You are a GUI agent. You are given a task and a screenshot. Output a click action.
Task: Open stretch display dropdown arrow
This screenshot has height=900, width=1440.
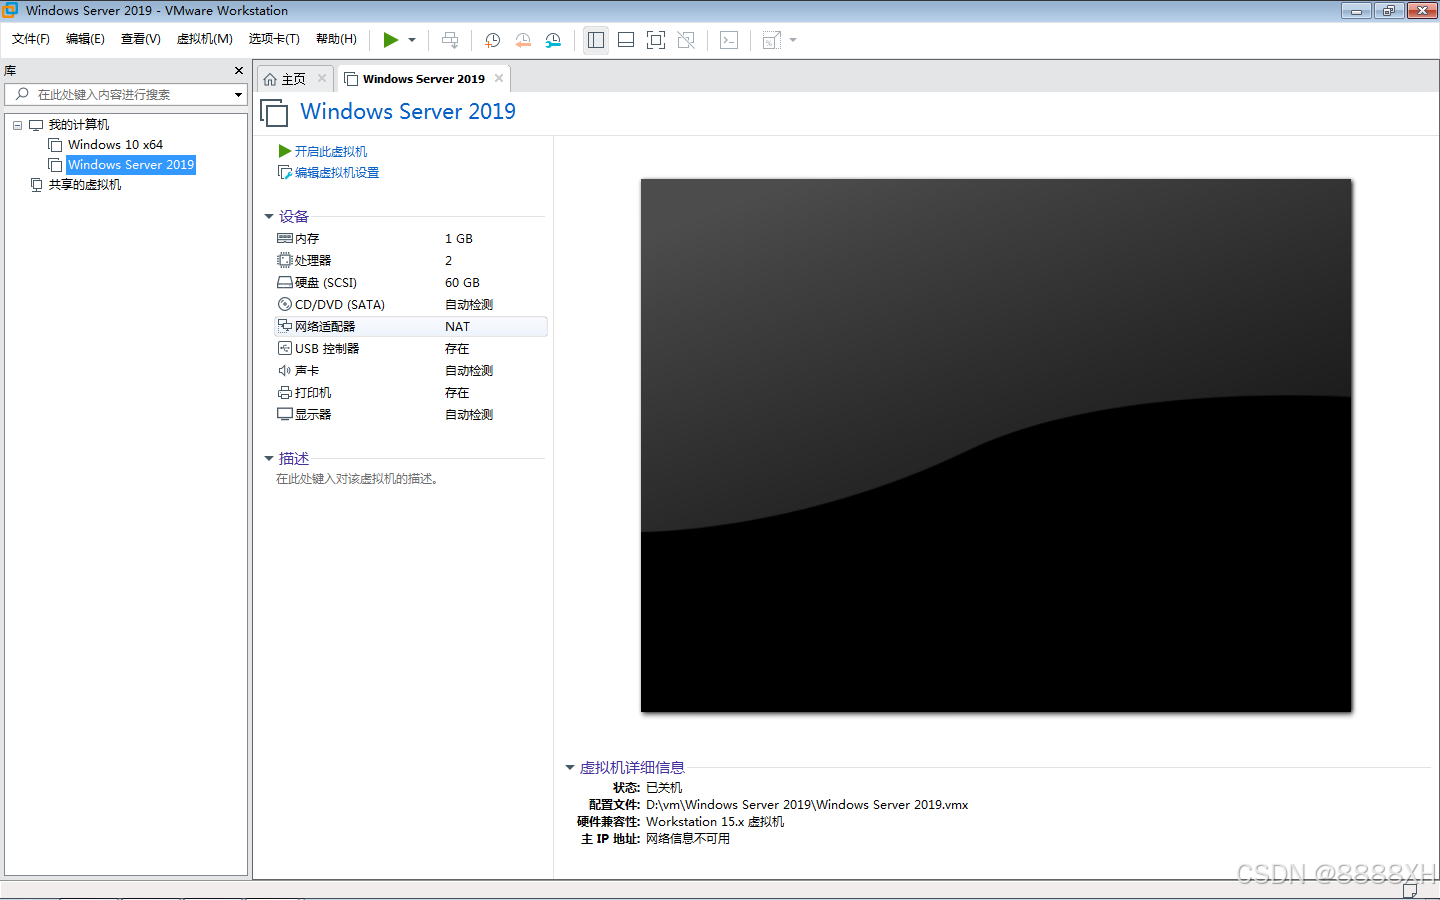[x=793, y=40]
